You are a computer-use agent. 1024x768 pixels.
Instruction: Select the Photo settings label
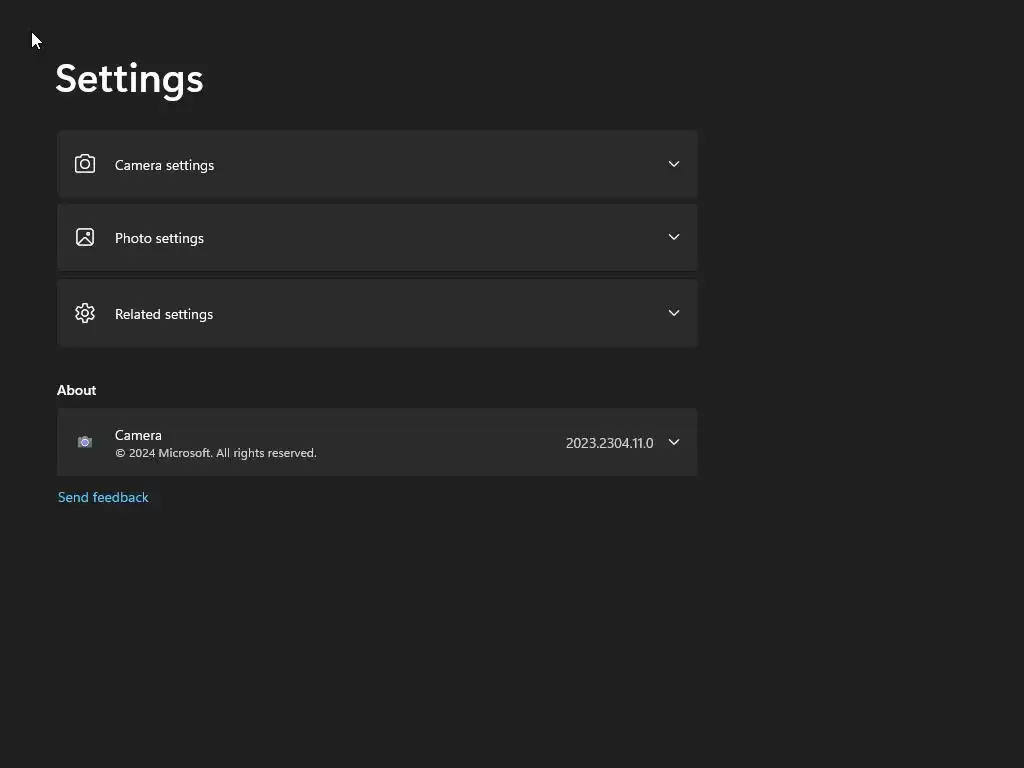coord(159,238)
